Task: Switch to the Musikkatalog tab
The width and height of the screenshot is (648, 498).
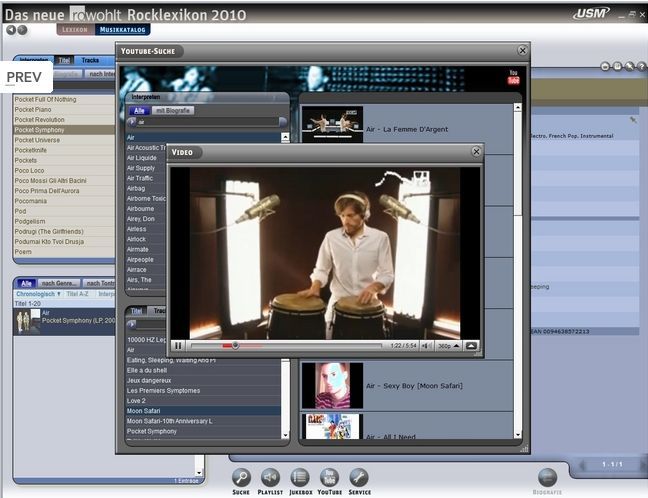Action: [x=122, y=30]
